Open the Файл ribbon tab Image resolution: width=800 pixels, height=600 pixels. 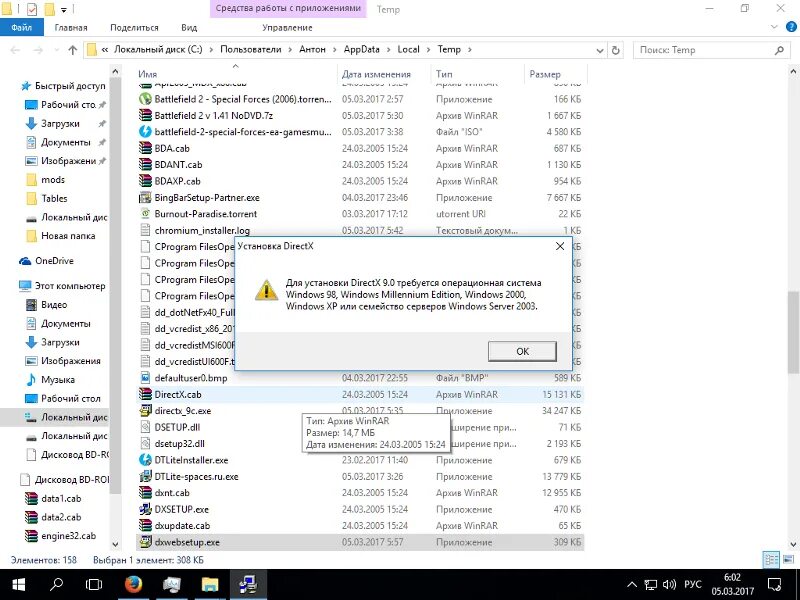click(21, 28)
